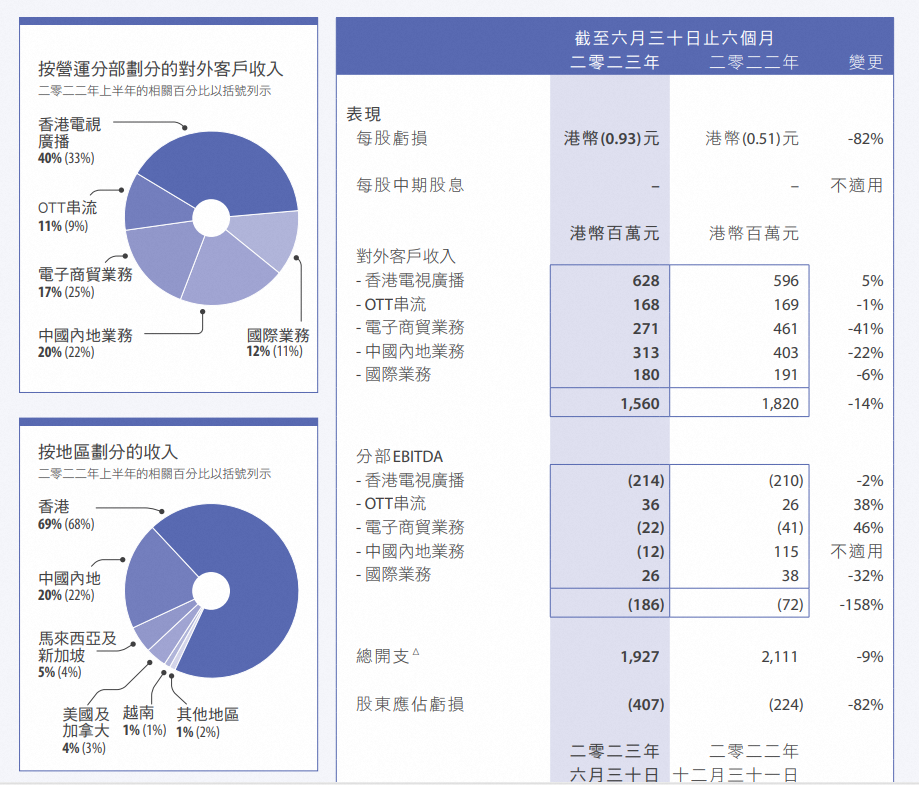This screenshot has height=785, width=919.
Task: Click the 港幣(0.93)元 loss per share value
Action: point(612,139)
